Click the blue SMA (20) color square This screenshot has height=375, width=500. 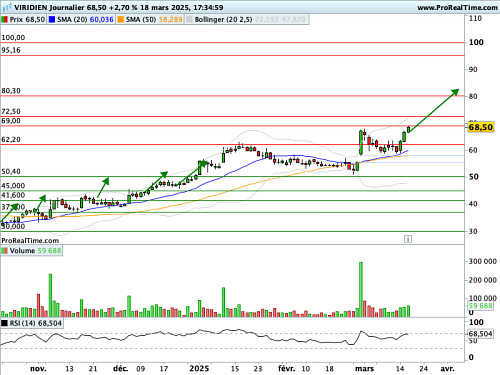pos(52,20)
